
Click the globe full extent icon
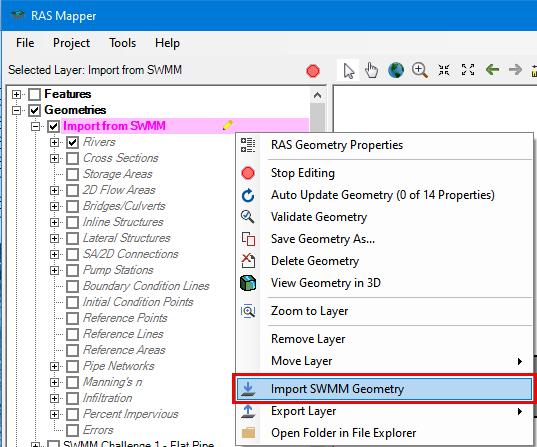point(396,70)
